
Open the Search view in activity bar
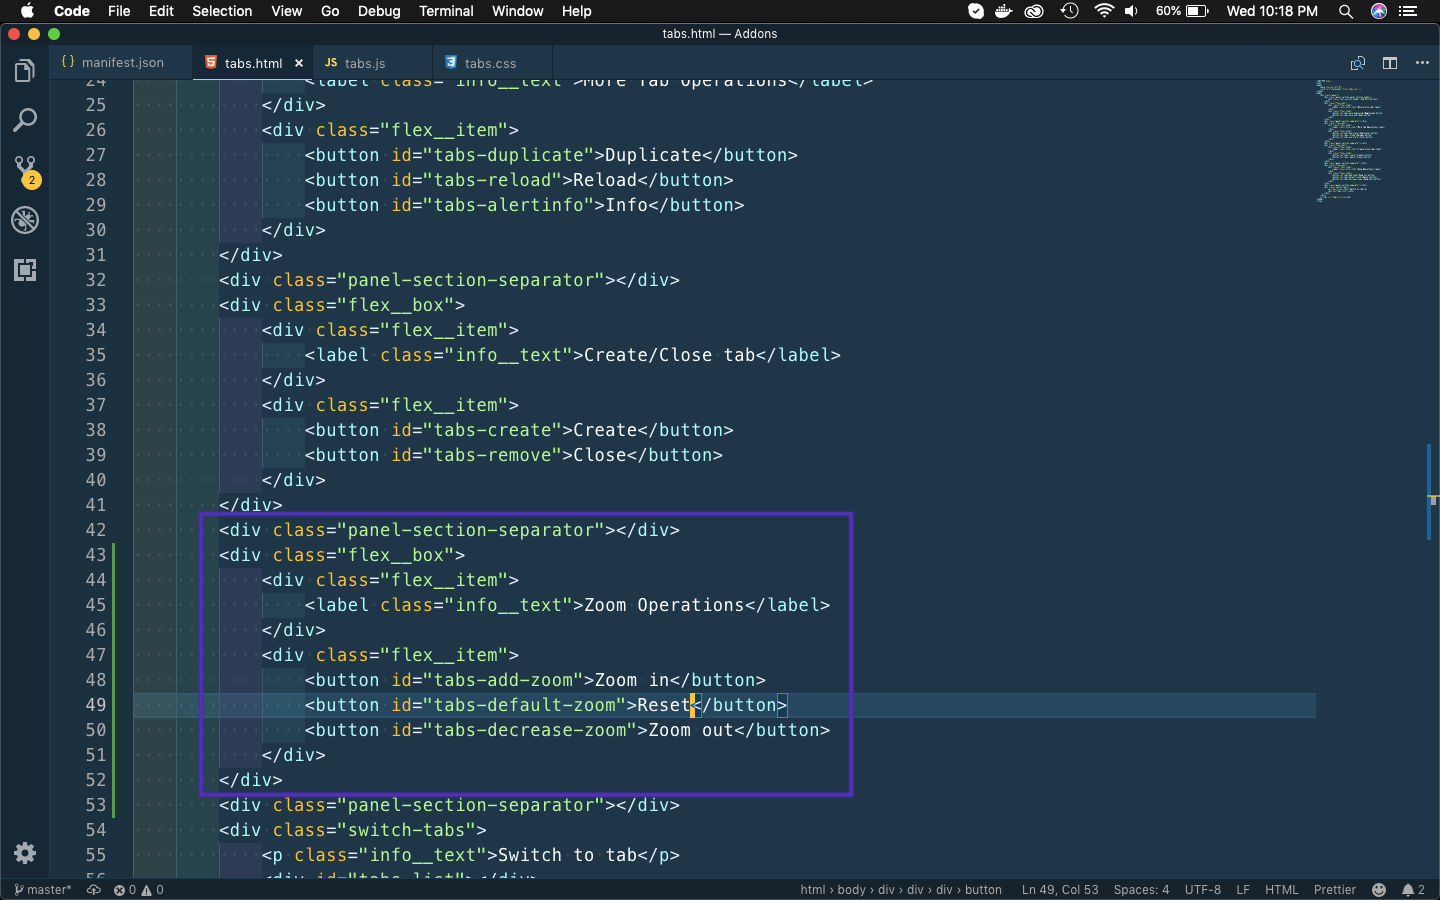[x=25, y=121]
